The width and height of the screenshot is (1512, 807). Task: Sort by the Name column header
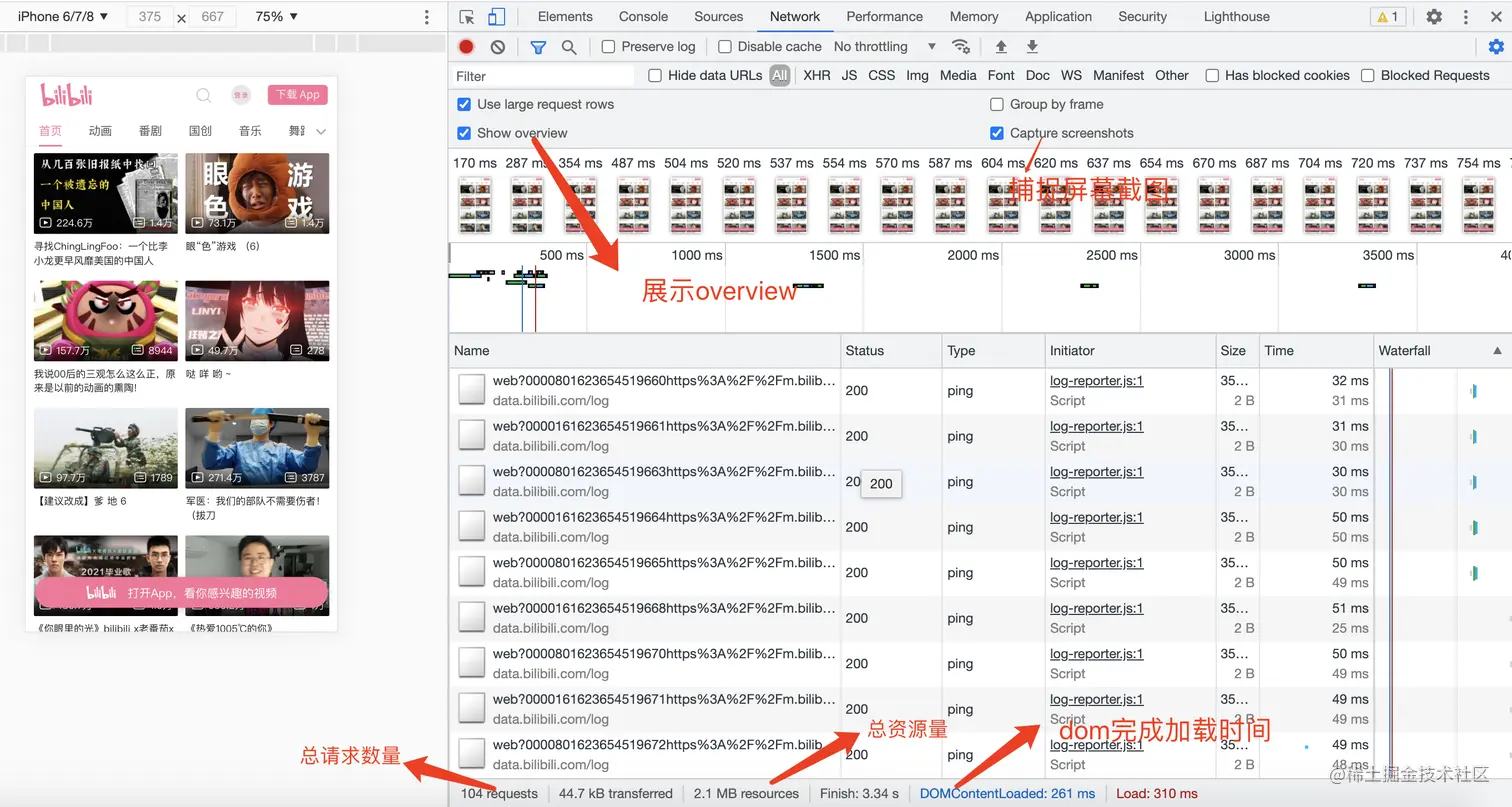tap(645, 351)
